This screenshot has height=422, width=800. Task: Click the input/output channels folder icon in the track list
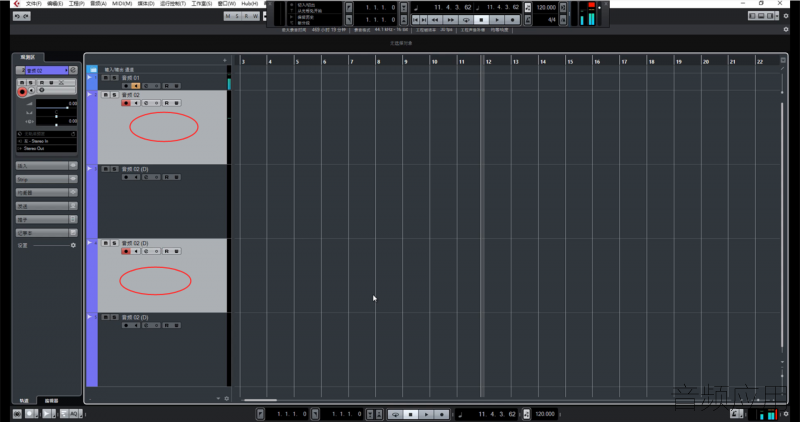[x=93, y=69]
